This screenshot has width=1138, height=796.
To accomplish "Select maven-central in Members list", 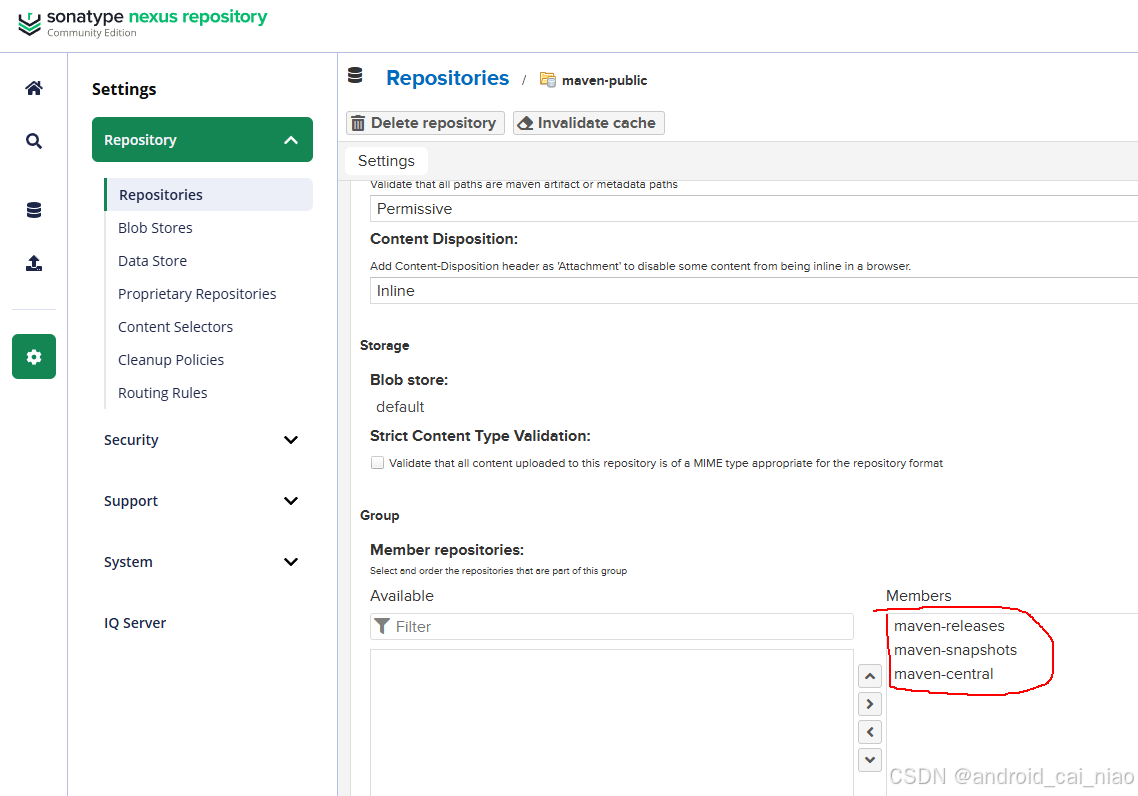I will pyautogui.click(x=943, y=674).
